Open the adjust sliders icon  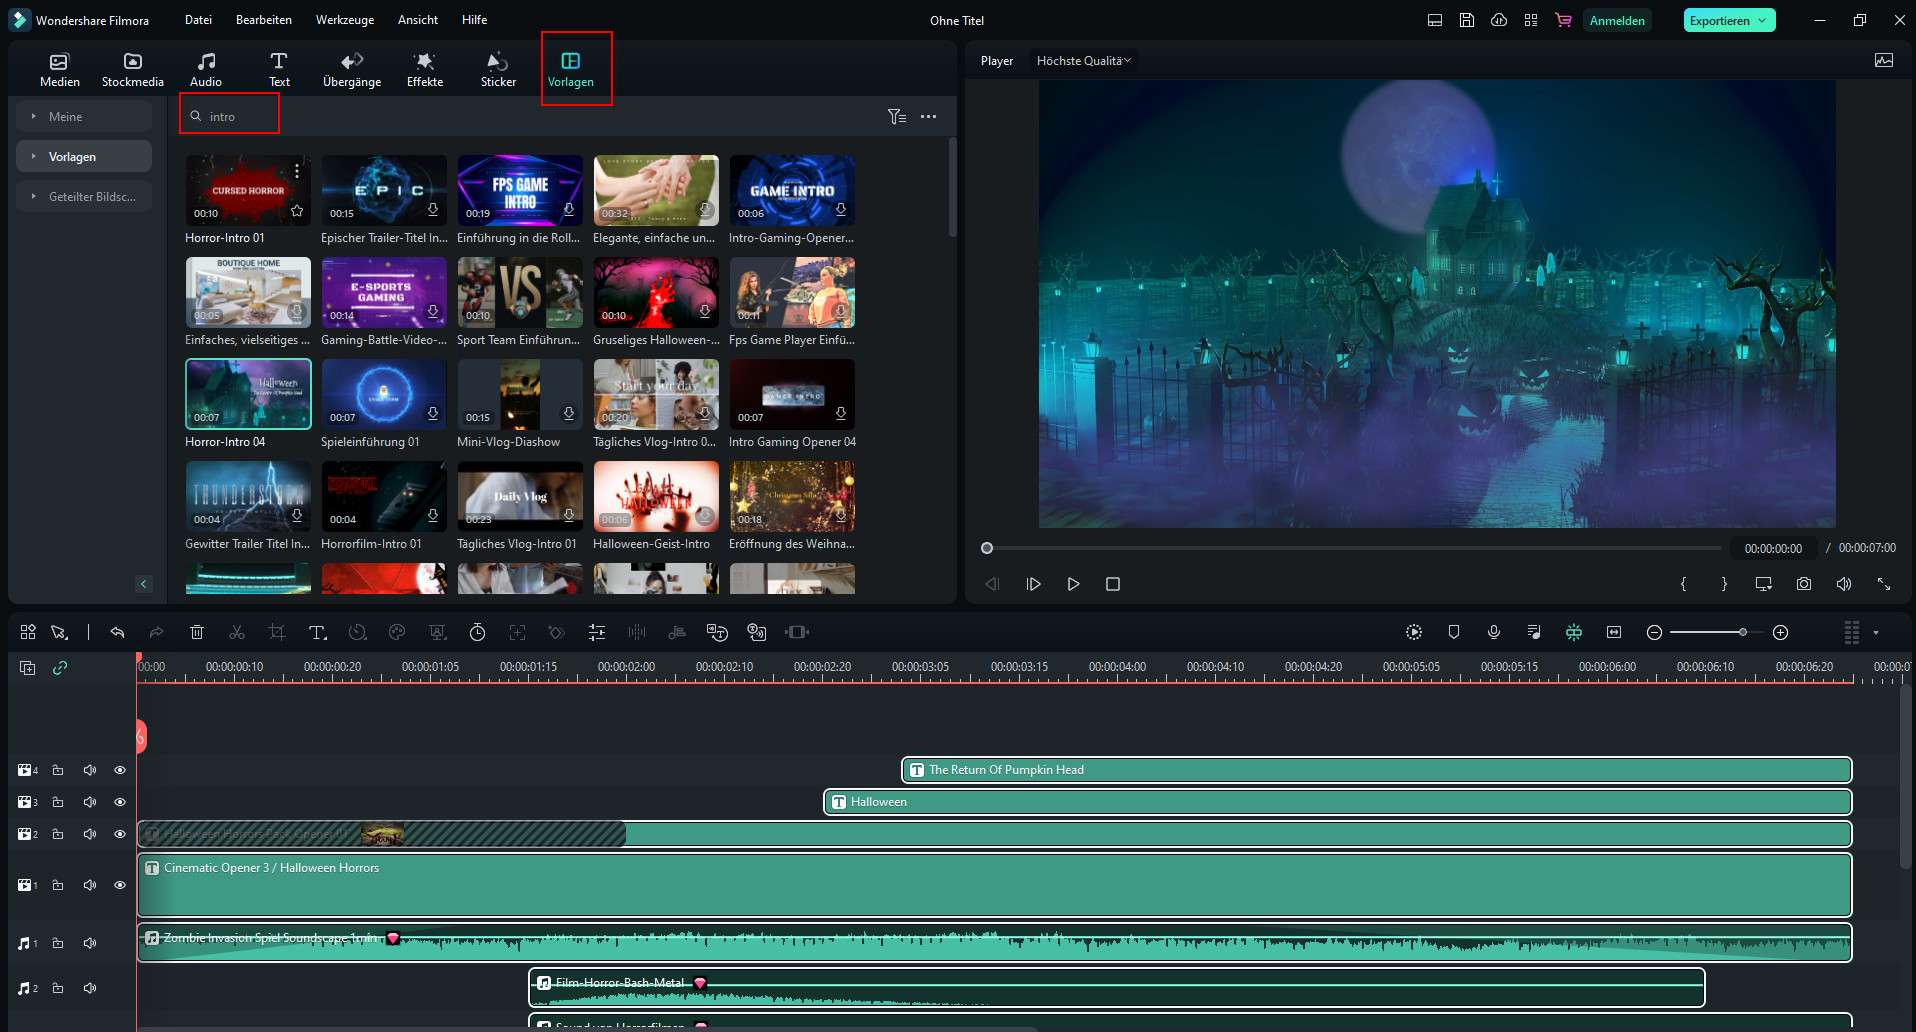click(x=597, y=632)
